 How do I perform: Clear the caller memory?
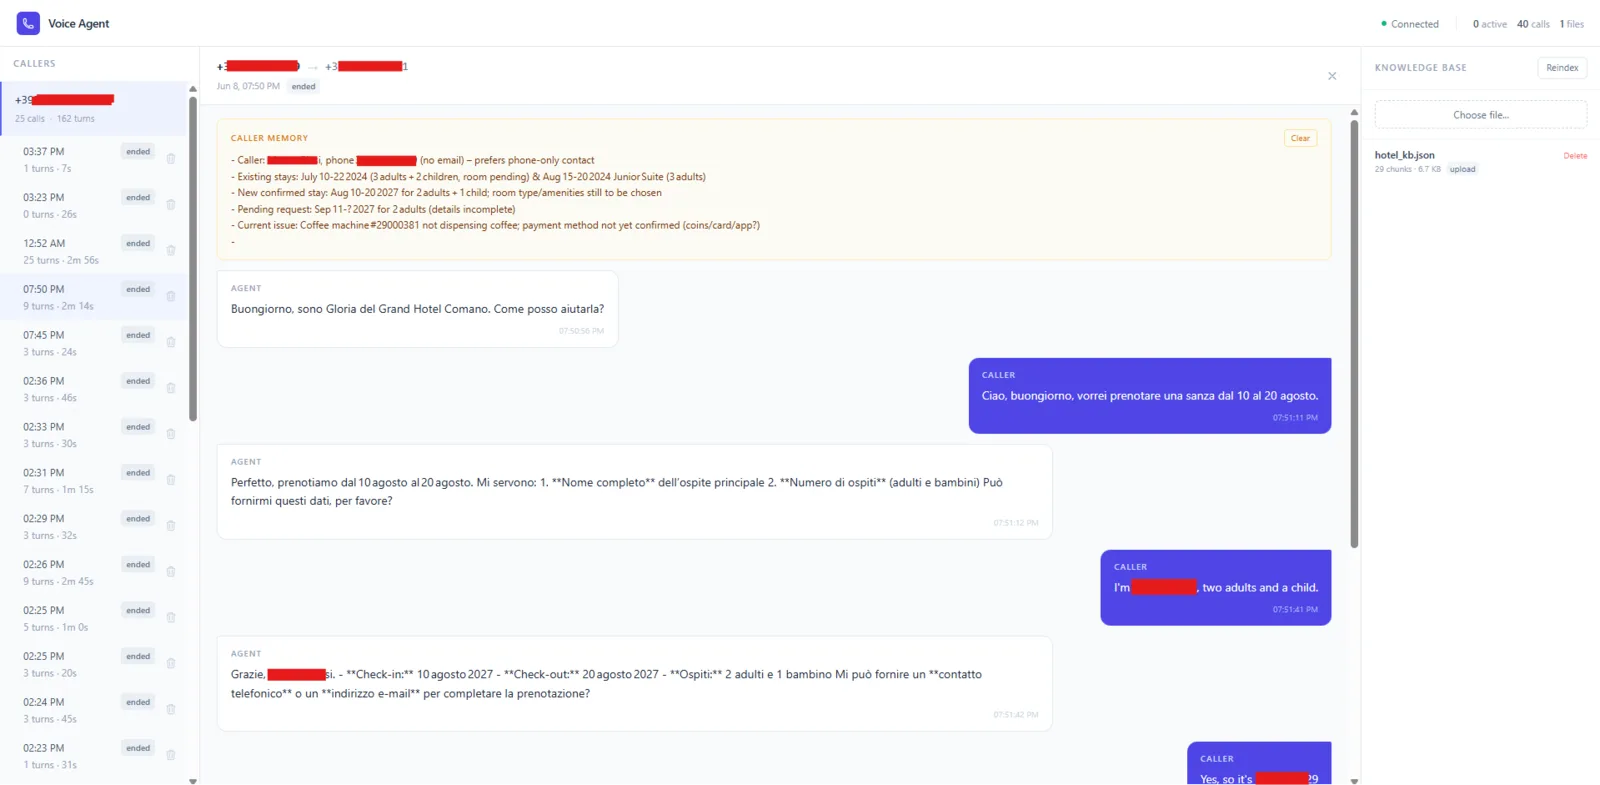tap(1300, 138)
